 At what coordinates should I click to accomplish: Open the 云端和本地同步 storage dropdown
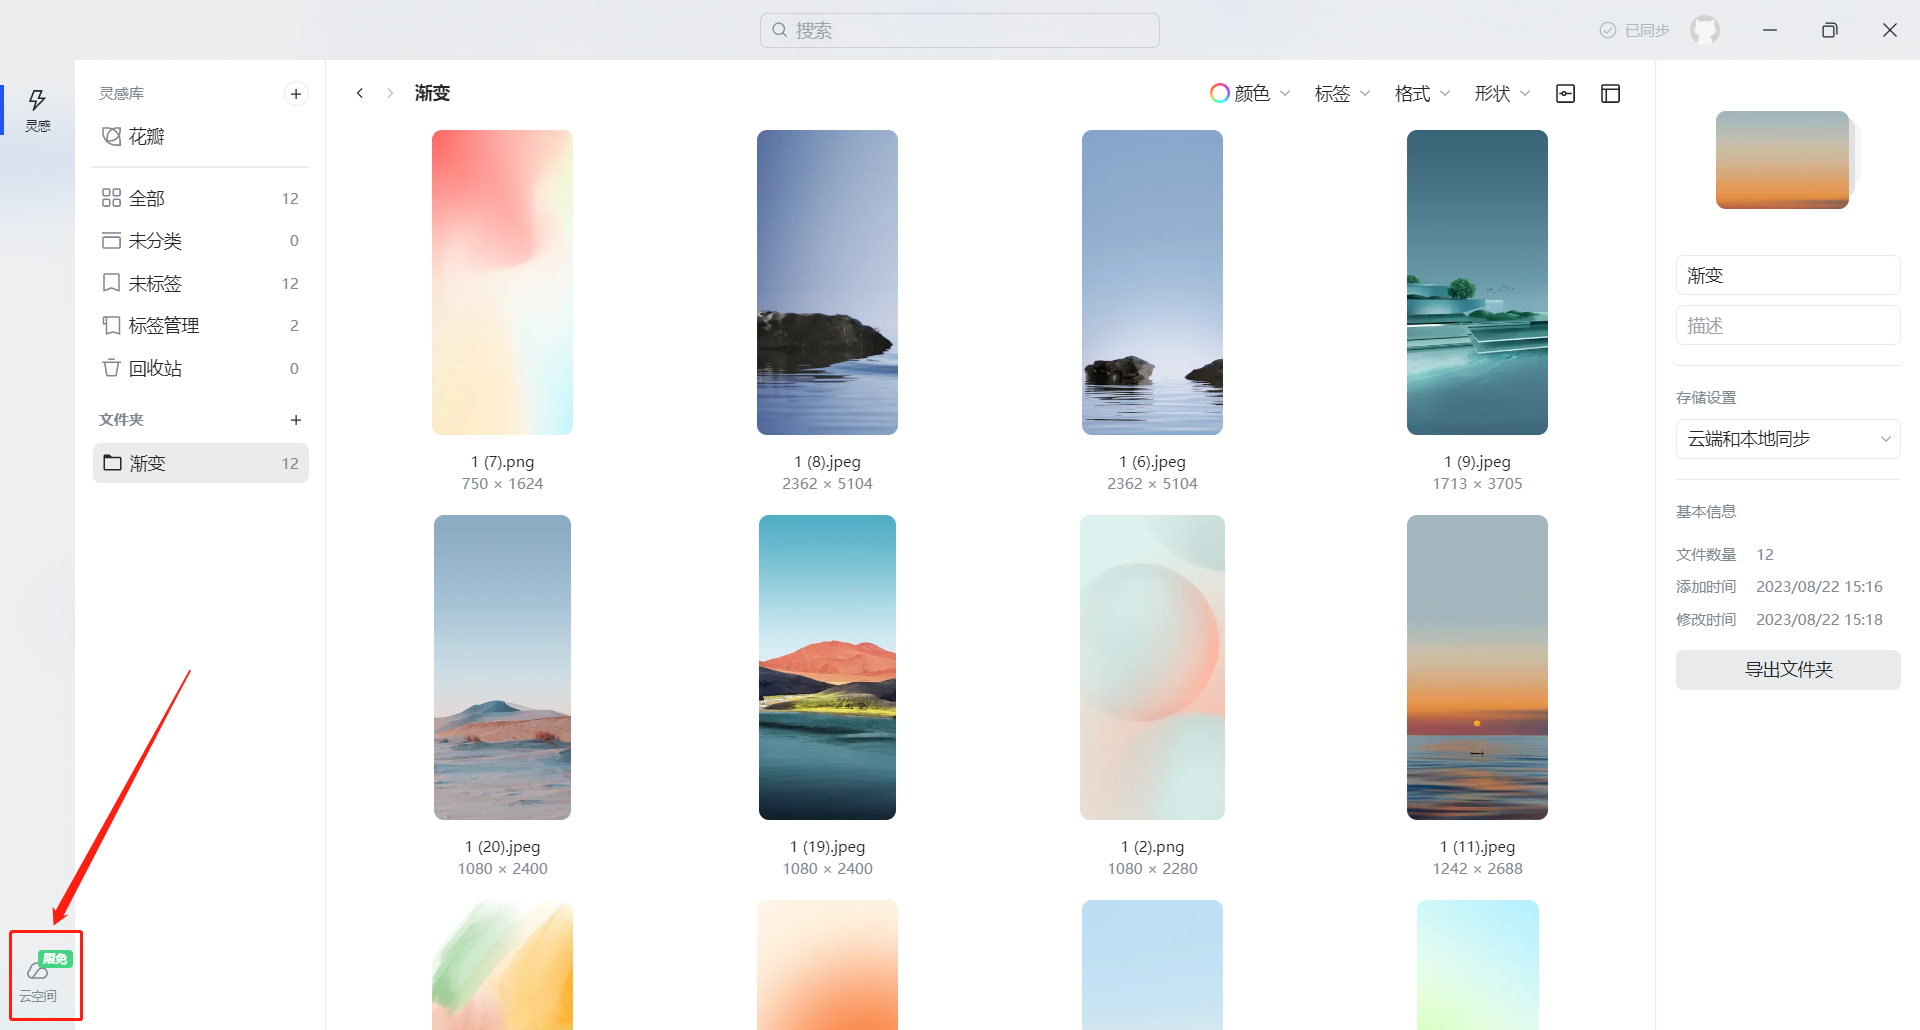pyautogui.click(x=1788, y=439)
